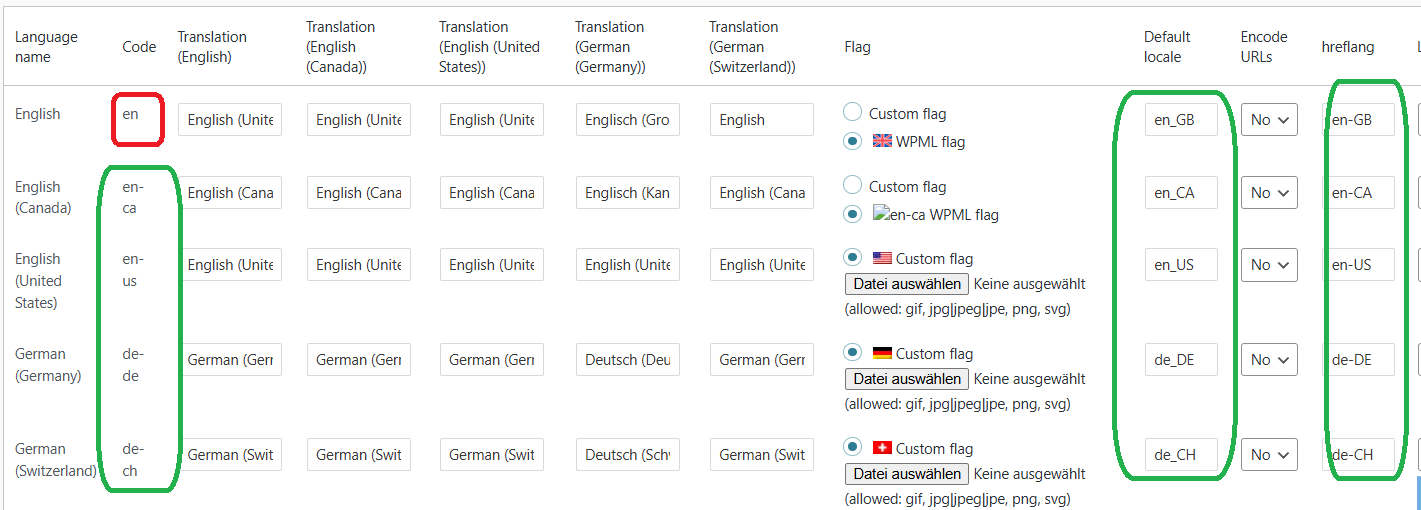Viewport: 1421px width, 510px height.
Task: Select Custom flag radio in the English row
Action: (x=852, y=113)
